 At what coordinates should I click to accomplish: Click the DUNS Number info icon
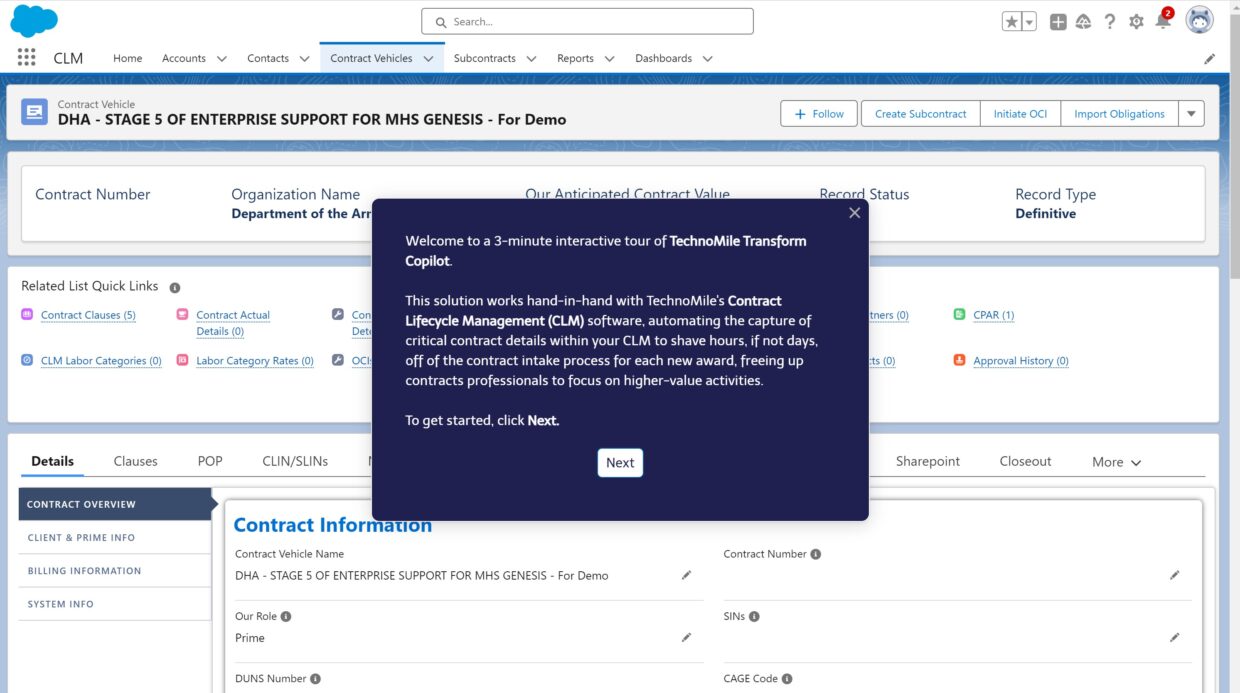(315, 679)
